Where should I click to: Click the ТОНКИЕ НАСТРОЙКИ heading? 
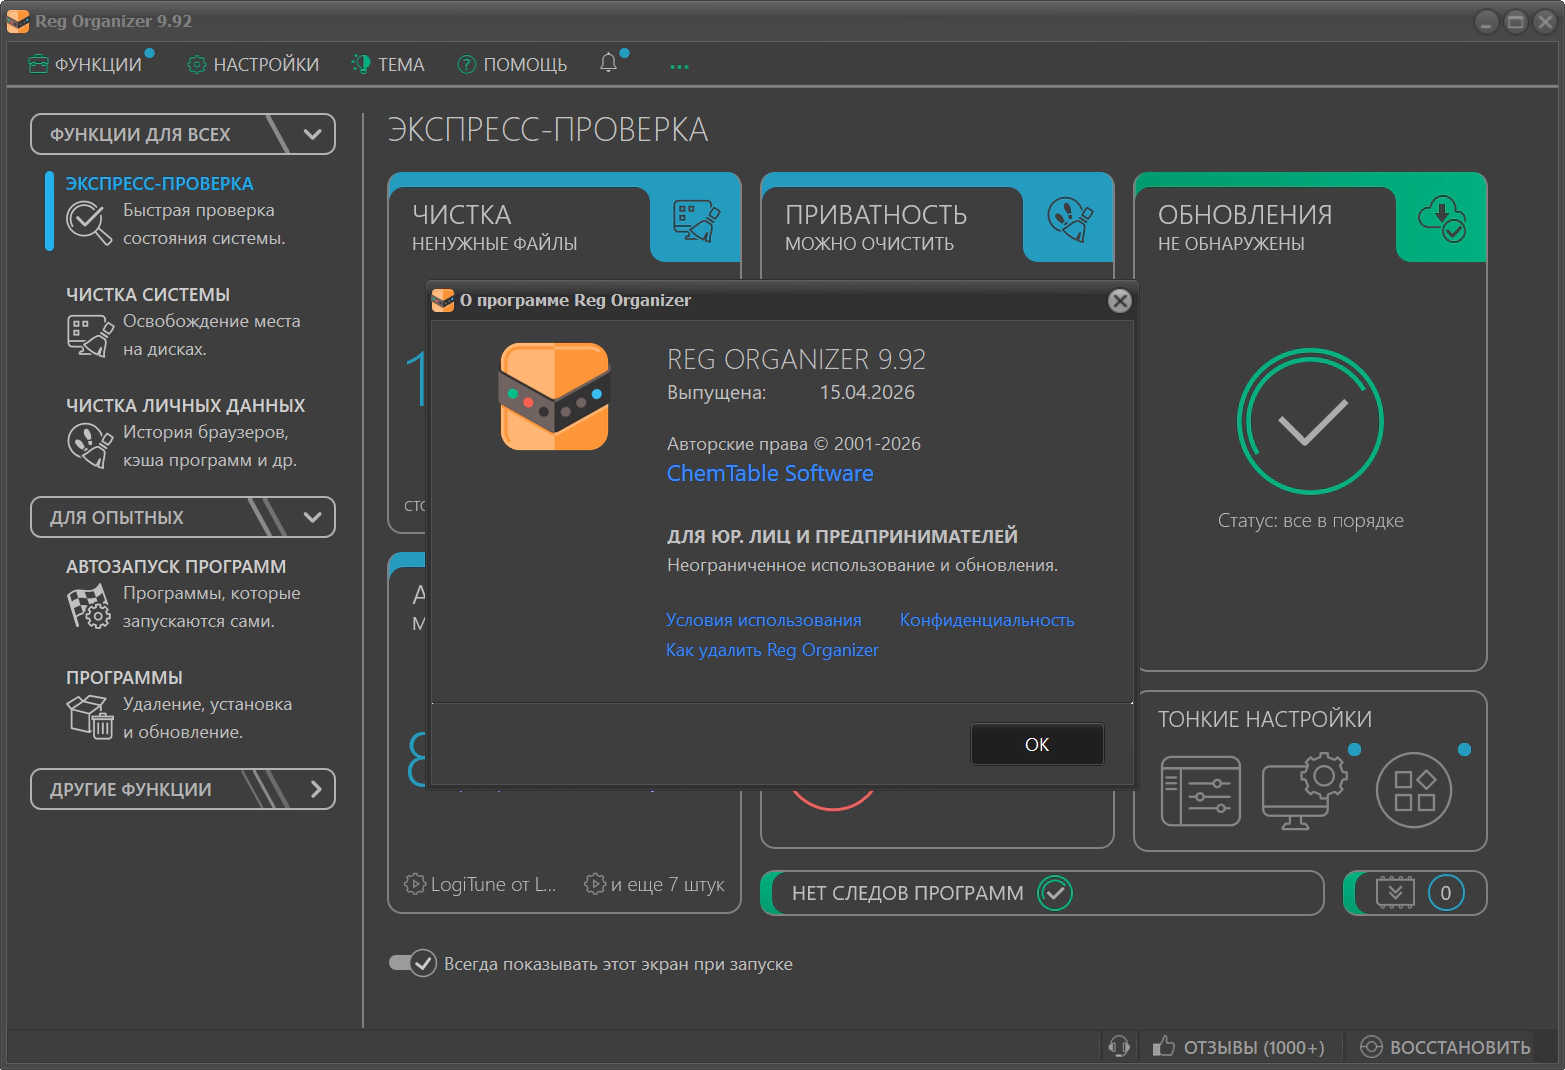tap(1265, 719)
